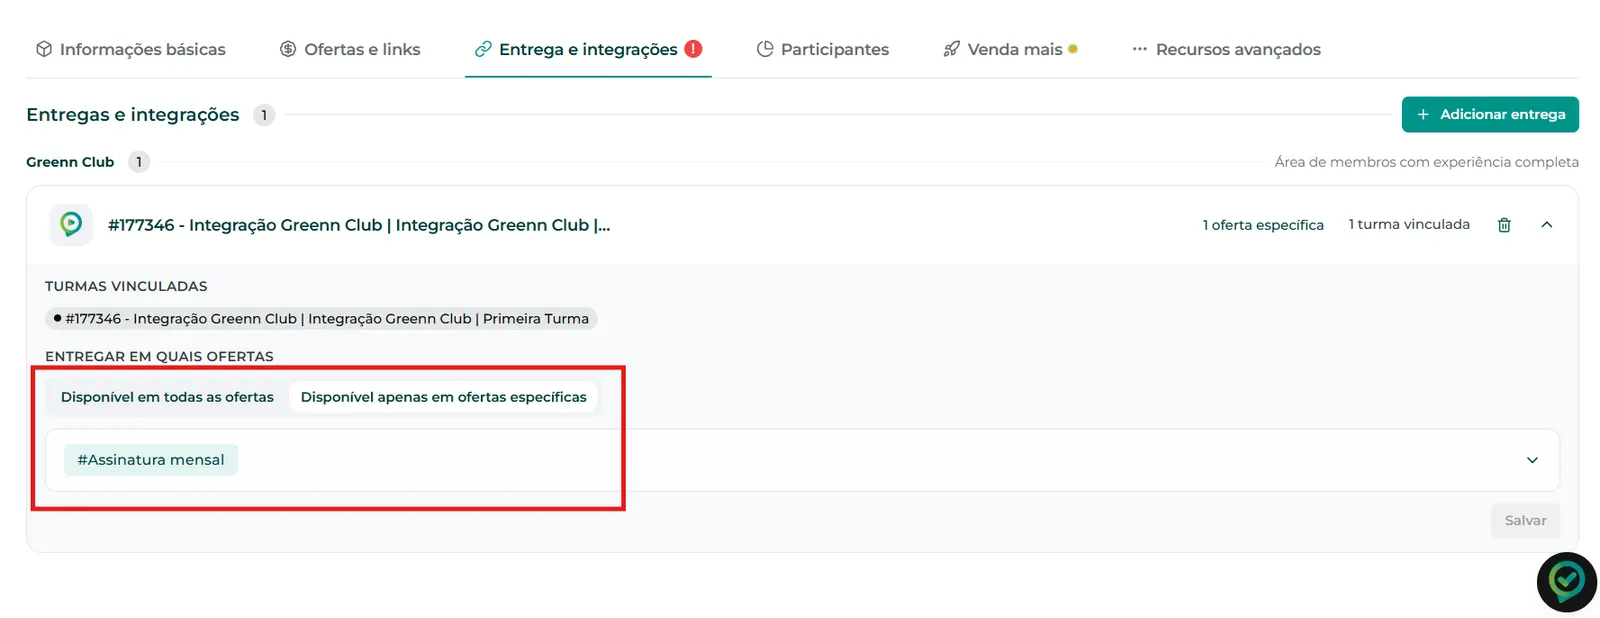The height and width of the screenshot is (618, 1600).
Task: Open the Participantes tab
Action: [823, 49]
